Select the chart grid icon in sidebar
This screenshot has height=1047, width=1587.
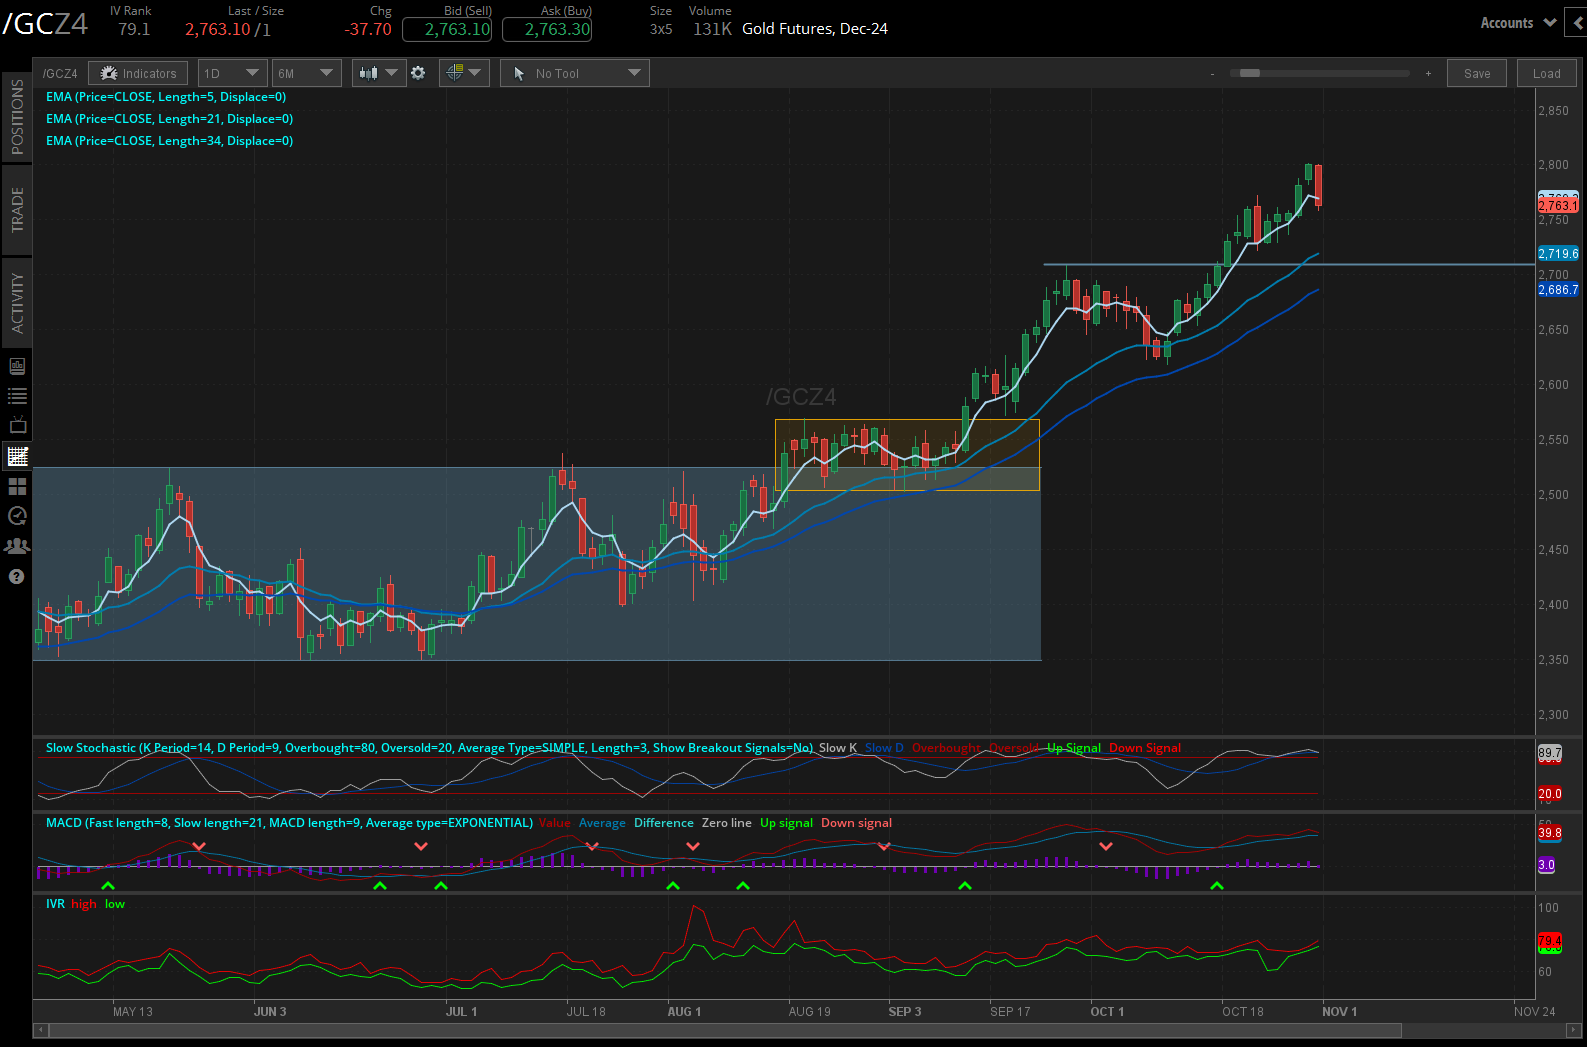coord(17,456)
